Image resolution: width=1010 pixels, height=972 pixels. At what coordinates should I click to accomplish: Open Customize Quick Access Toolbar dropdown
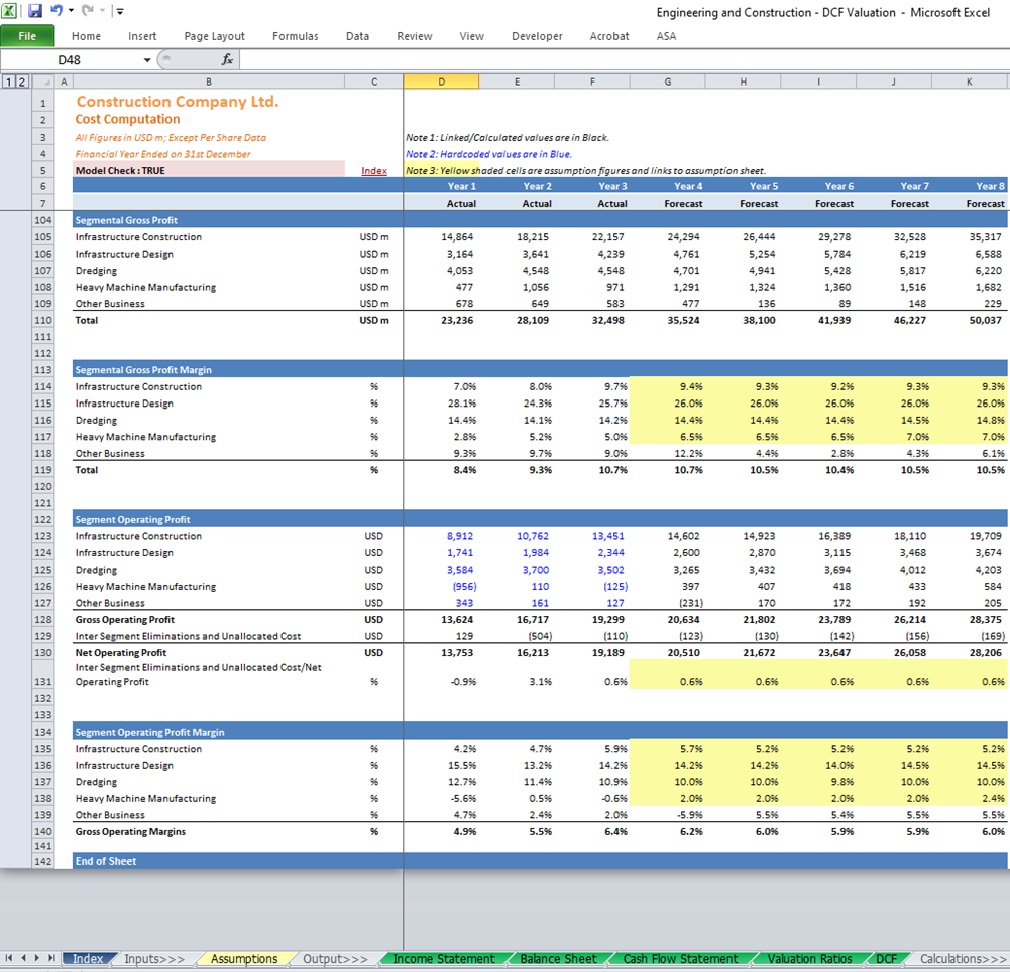[120, 10]
